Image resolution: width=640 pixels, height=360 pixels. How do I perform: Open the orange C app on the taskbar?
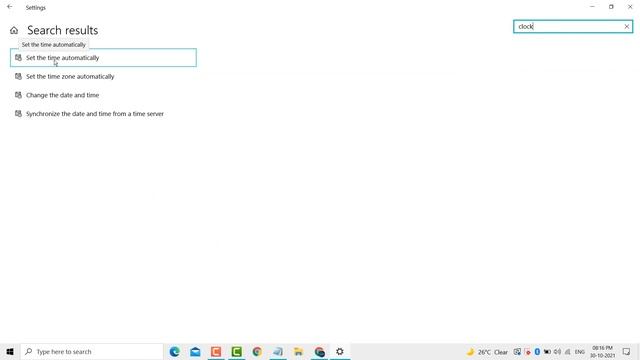coord(216,351)
